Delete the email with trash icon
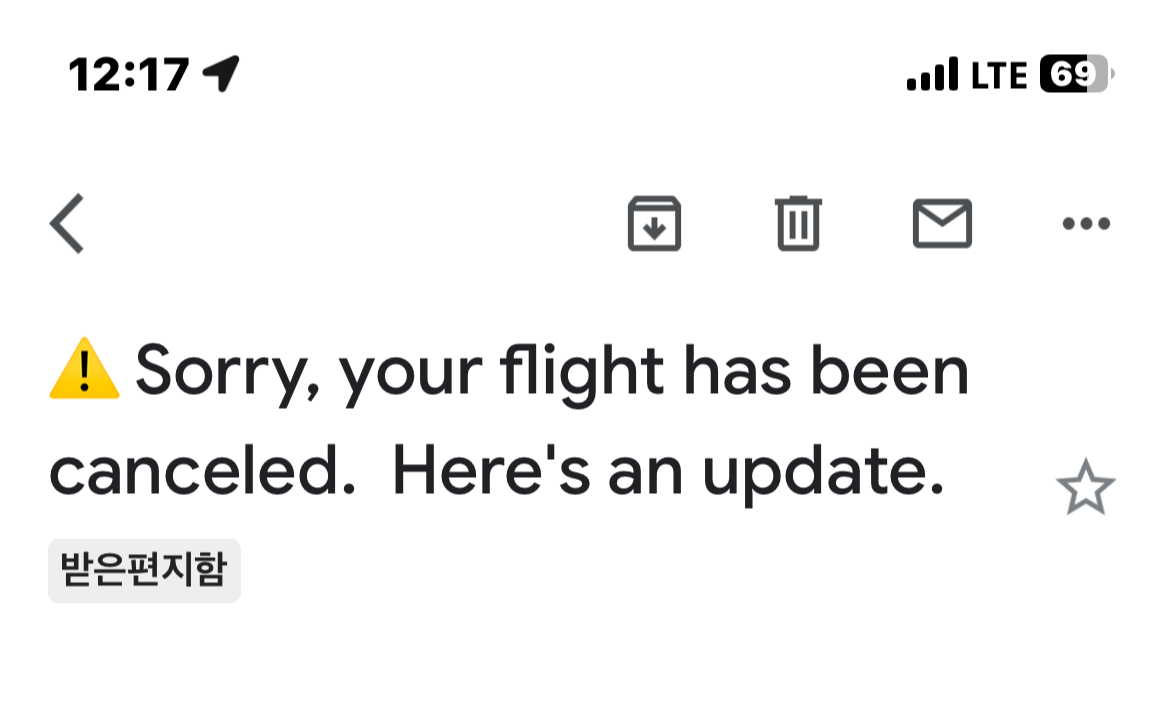 [x=798, y=224]
